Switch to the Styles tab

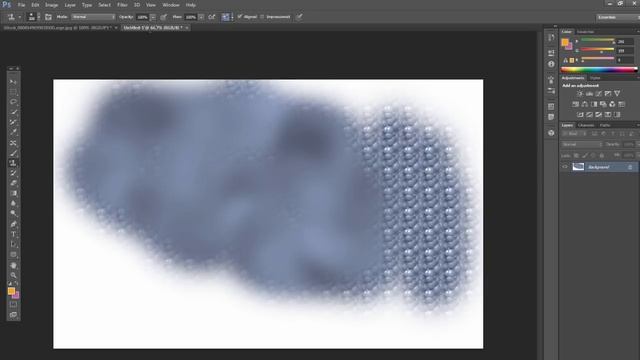(x=595, y=78)
